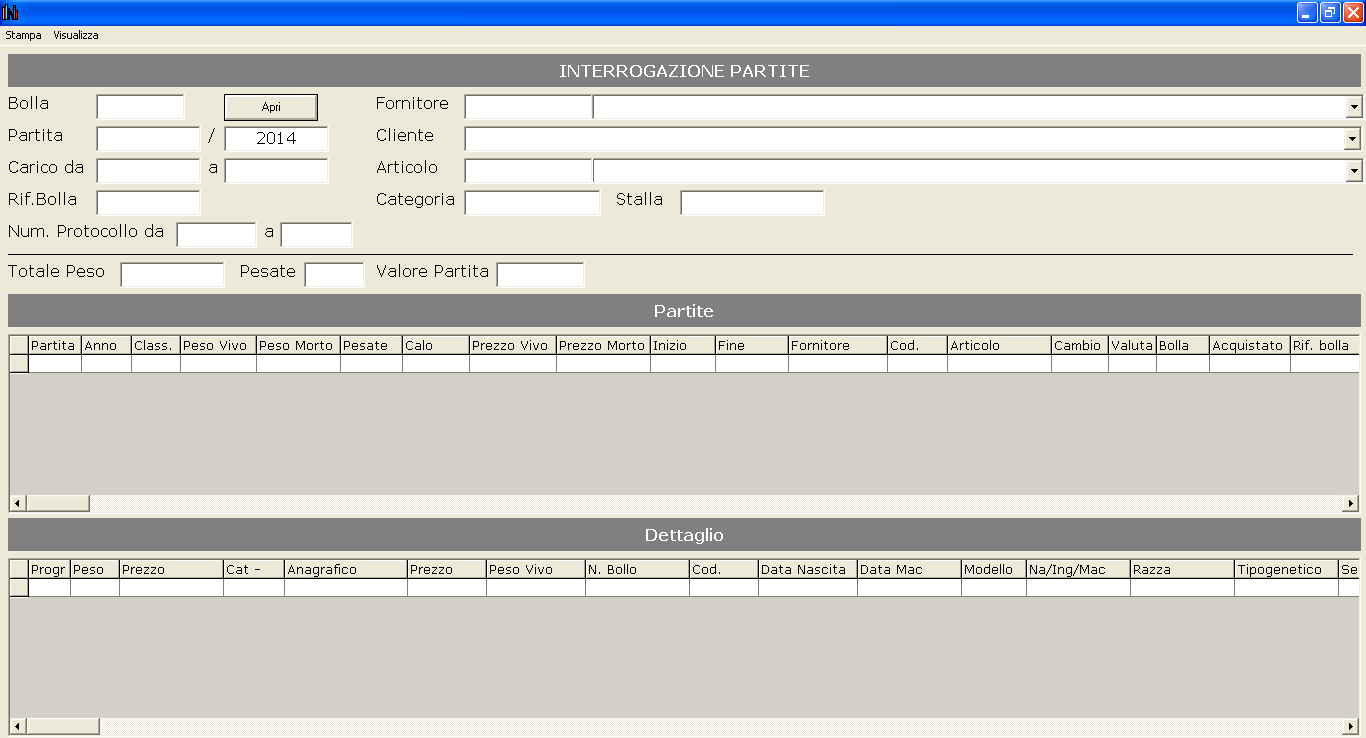Viewport: 1366px width, 738px height.
Task: Click the Articolo column header in Partite grid
Action: (x=999, y=345)
